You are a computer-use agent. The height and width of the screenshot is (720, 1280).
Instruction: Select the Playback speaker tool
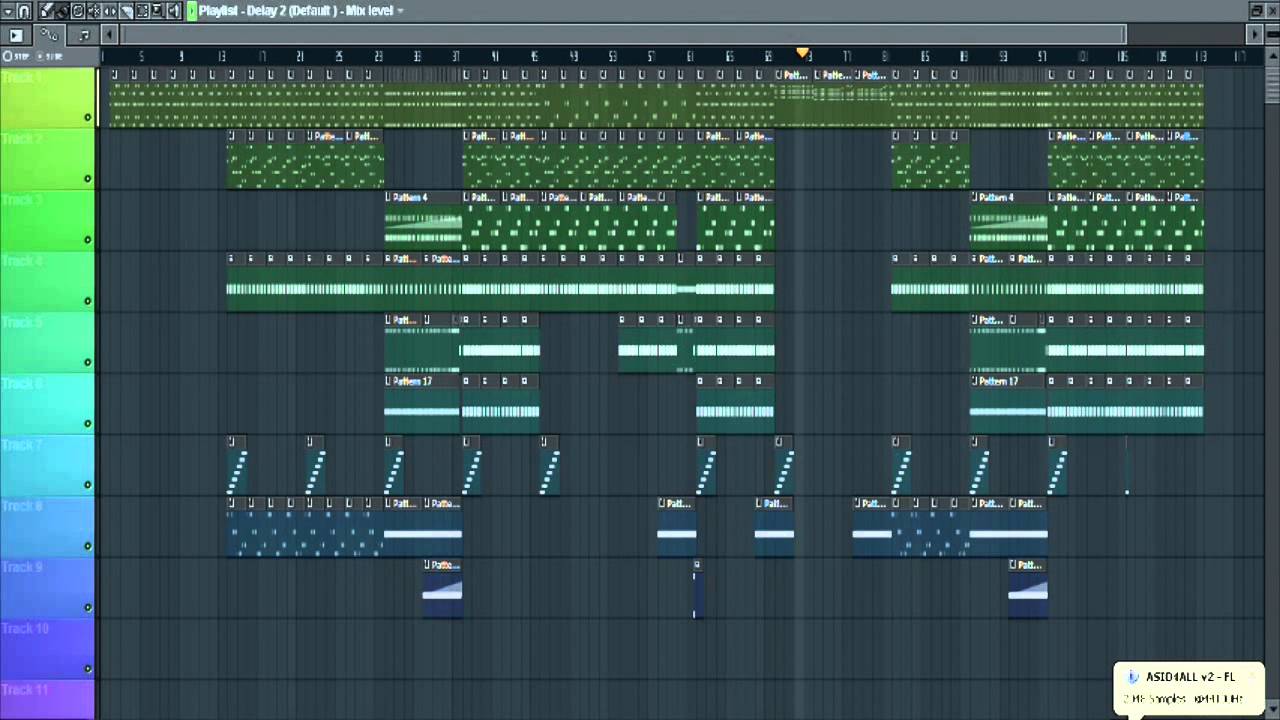coord(174,11)
